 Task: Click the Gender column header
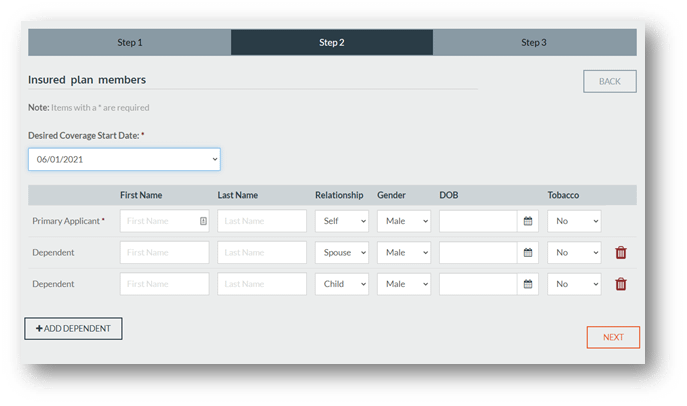click(x=391, y=195)
